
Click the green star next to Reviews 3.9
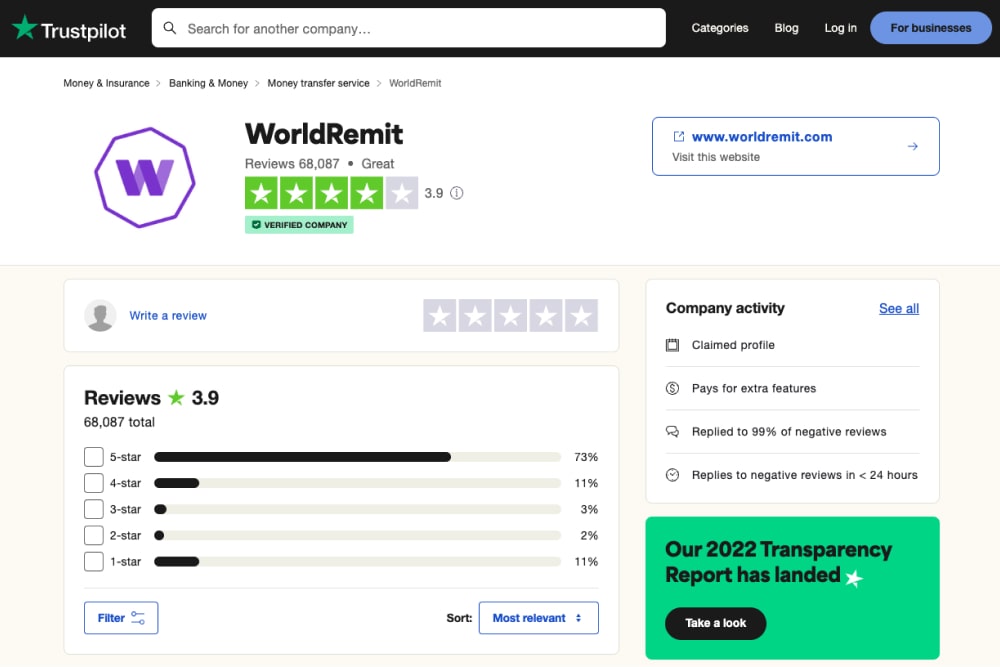pos(176,398)
